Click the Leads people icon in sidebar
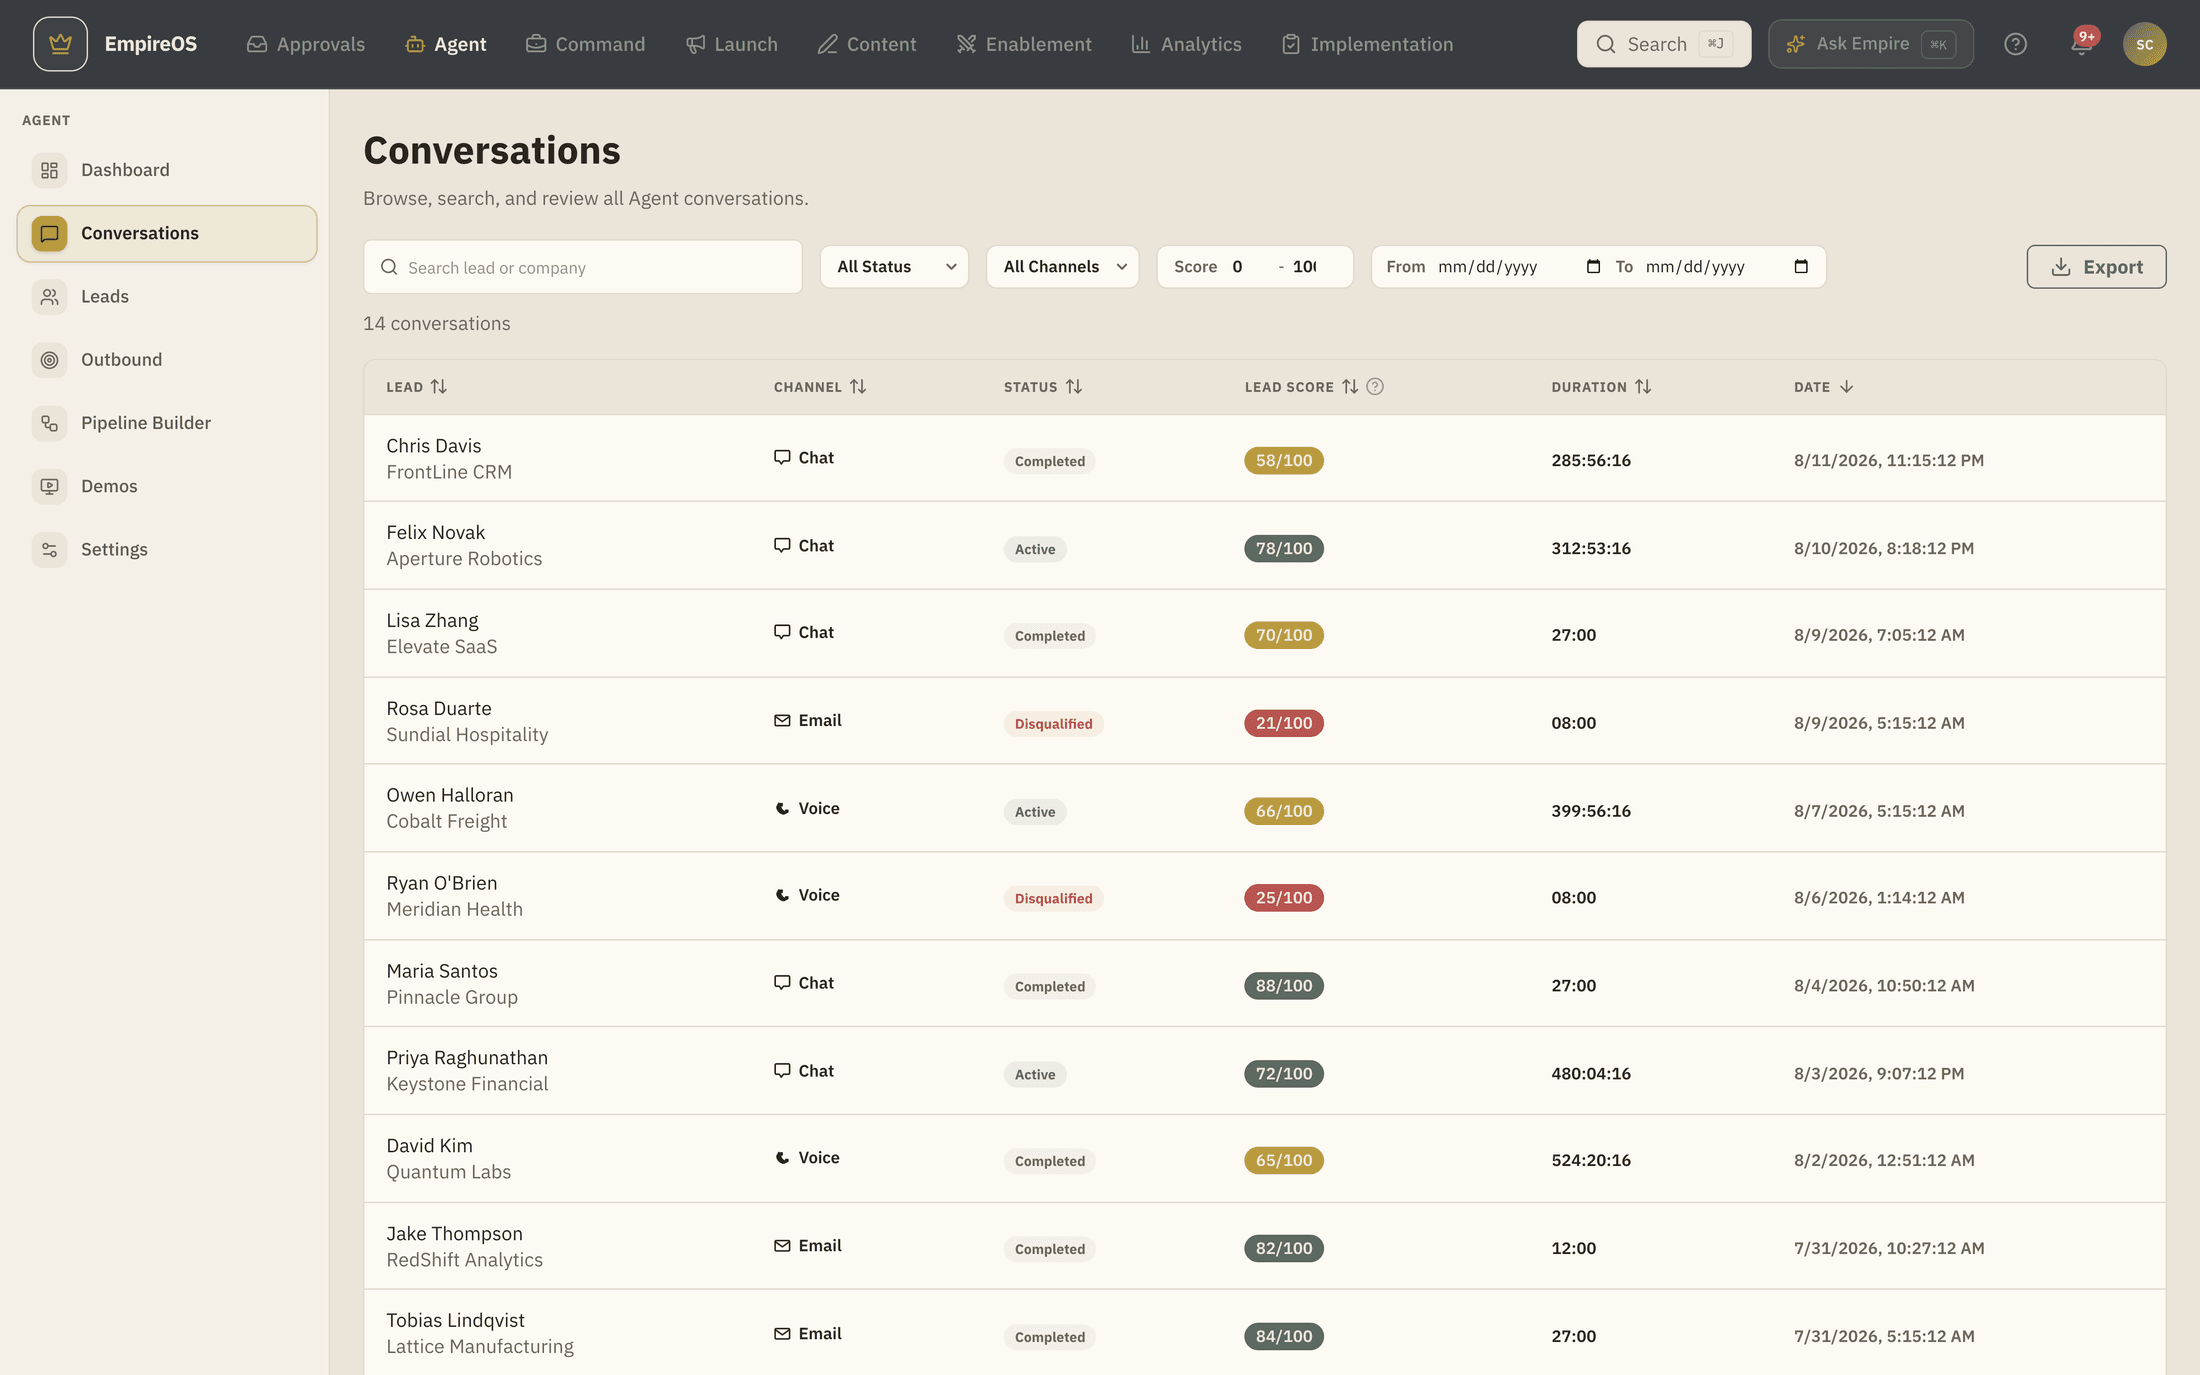Screen dimensions: 2200x1375 click(49, 297)
